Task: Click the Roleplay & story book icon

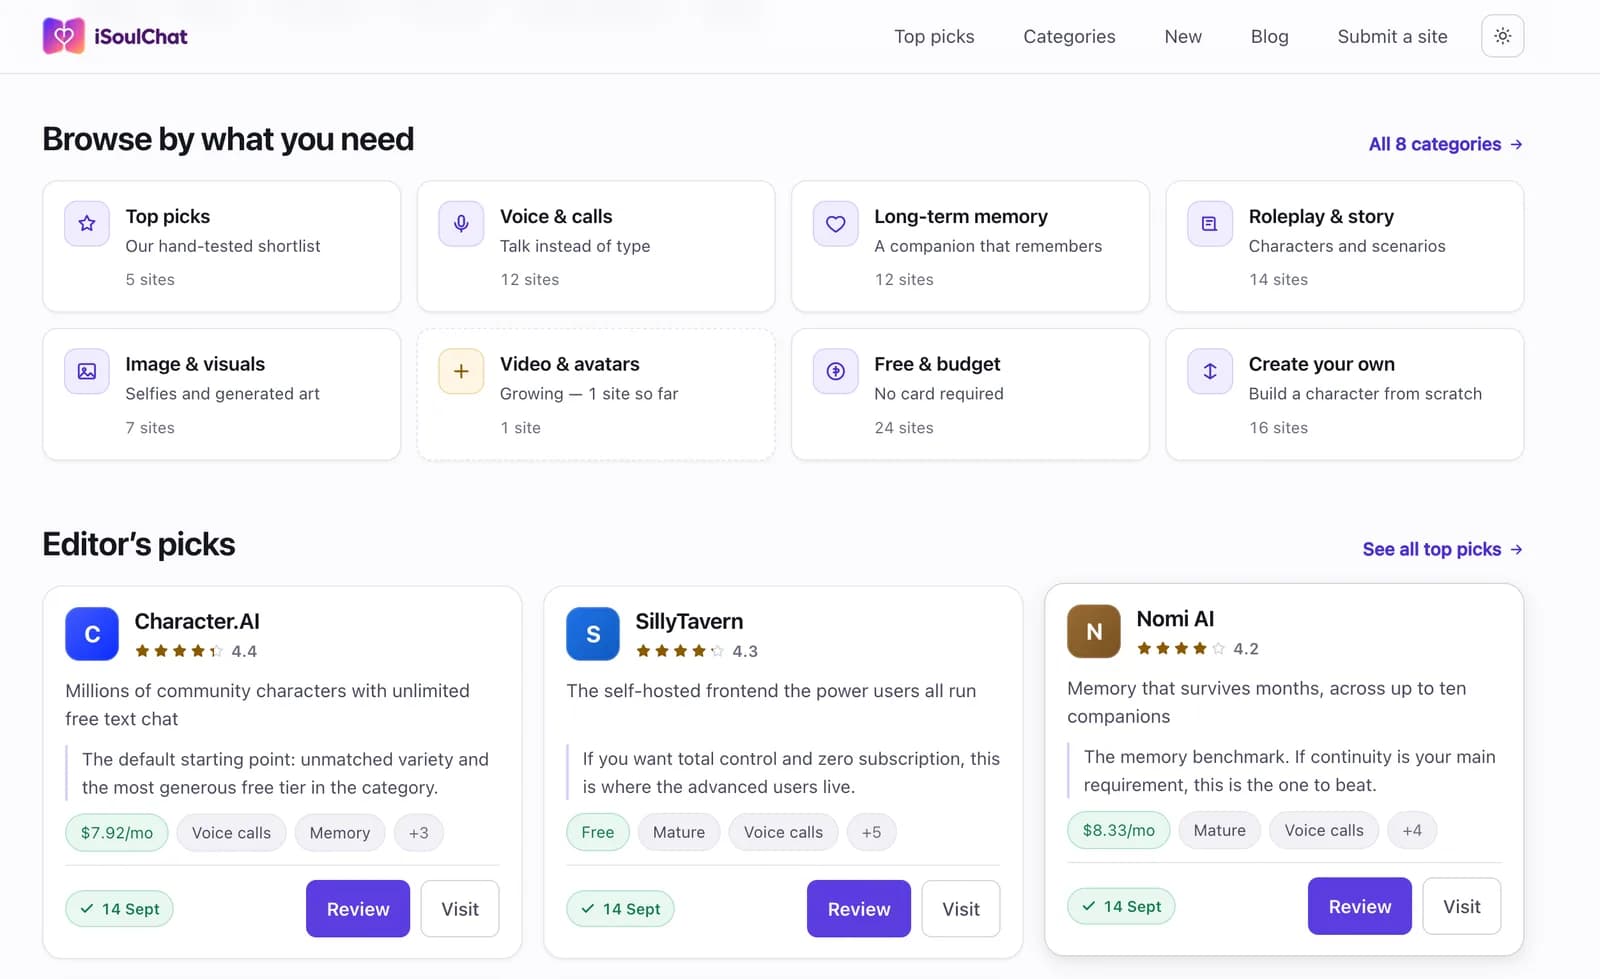Action: click(x=1210, y=223)
